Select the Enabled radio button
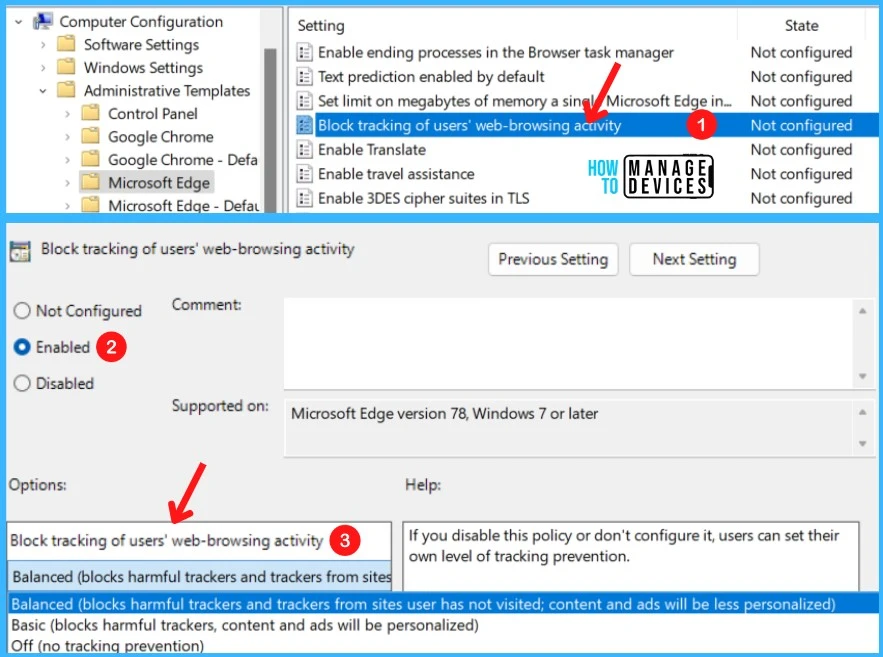This screenshot has height=657, width=883. point(22,347)
